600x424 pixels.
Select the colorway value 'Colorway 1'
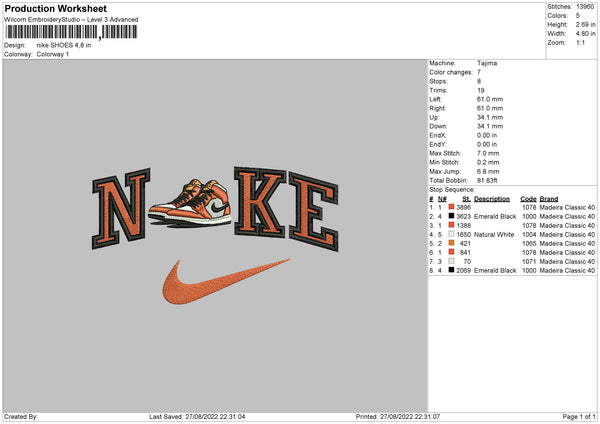[x=53, y=54]
